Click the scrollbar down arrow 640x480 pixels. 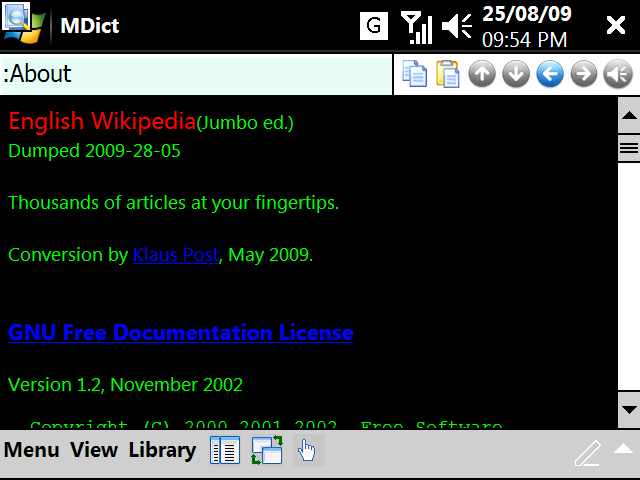tap(629, 410)
